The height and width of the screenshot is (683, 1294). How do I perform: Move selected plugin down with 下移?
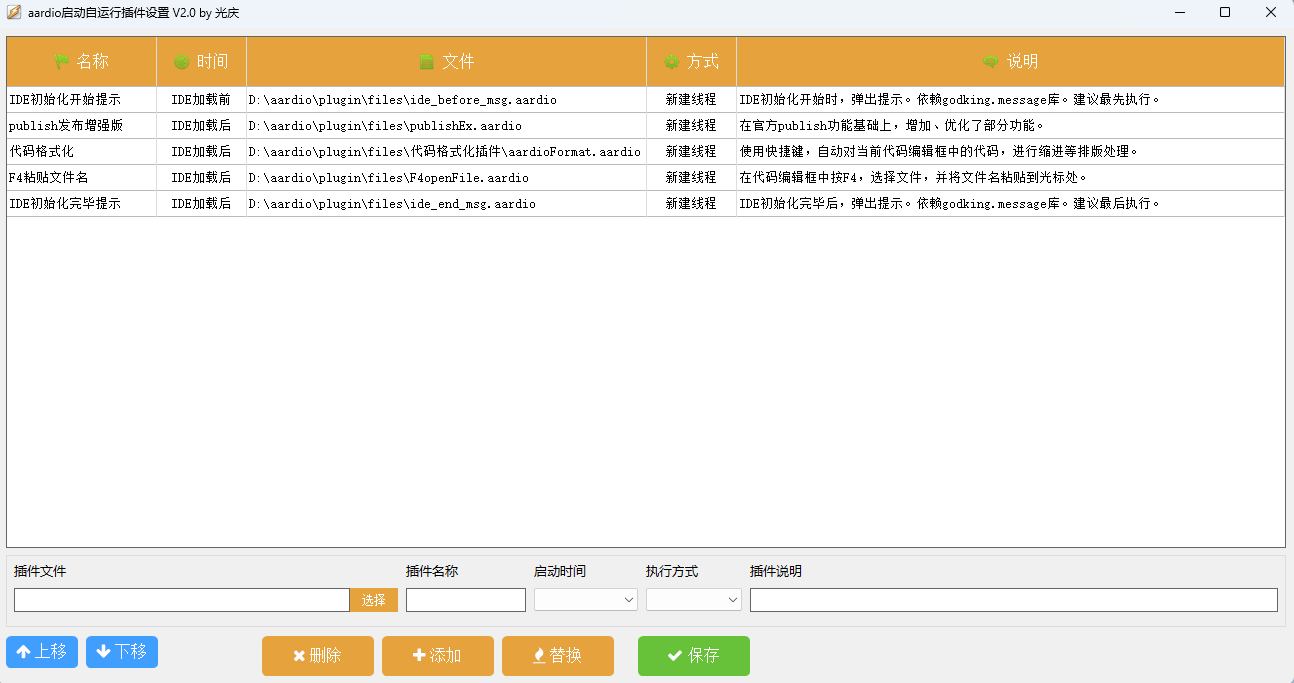coord(122,652)
